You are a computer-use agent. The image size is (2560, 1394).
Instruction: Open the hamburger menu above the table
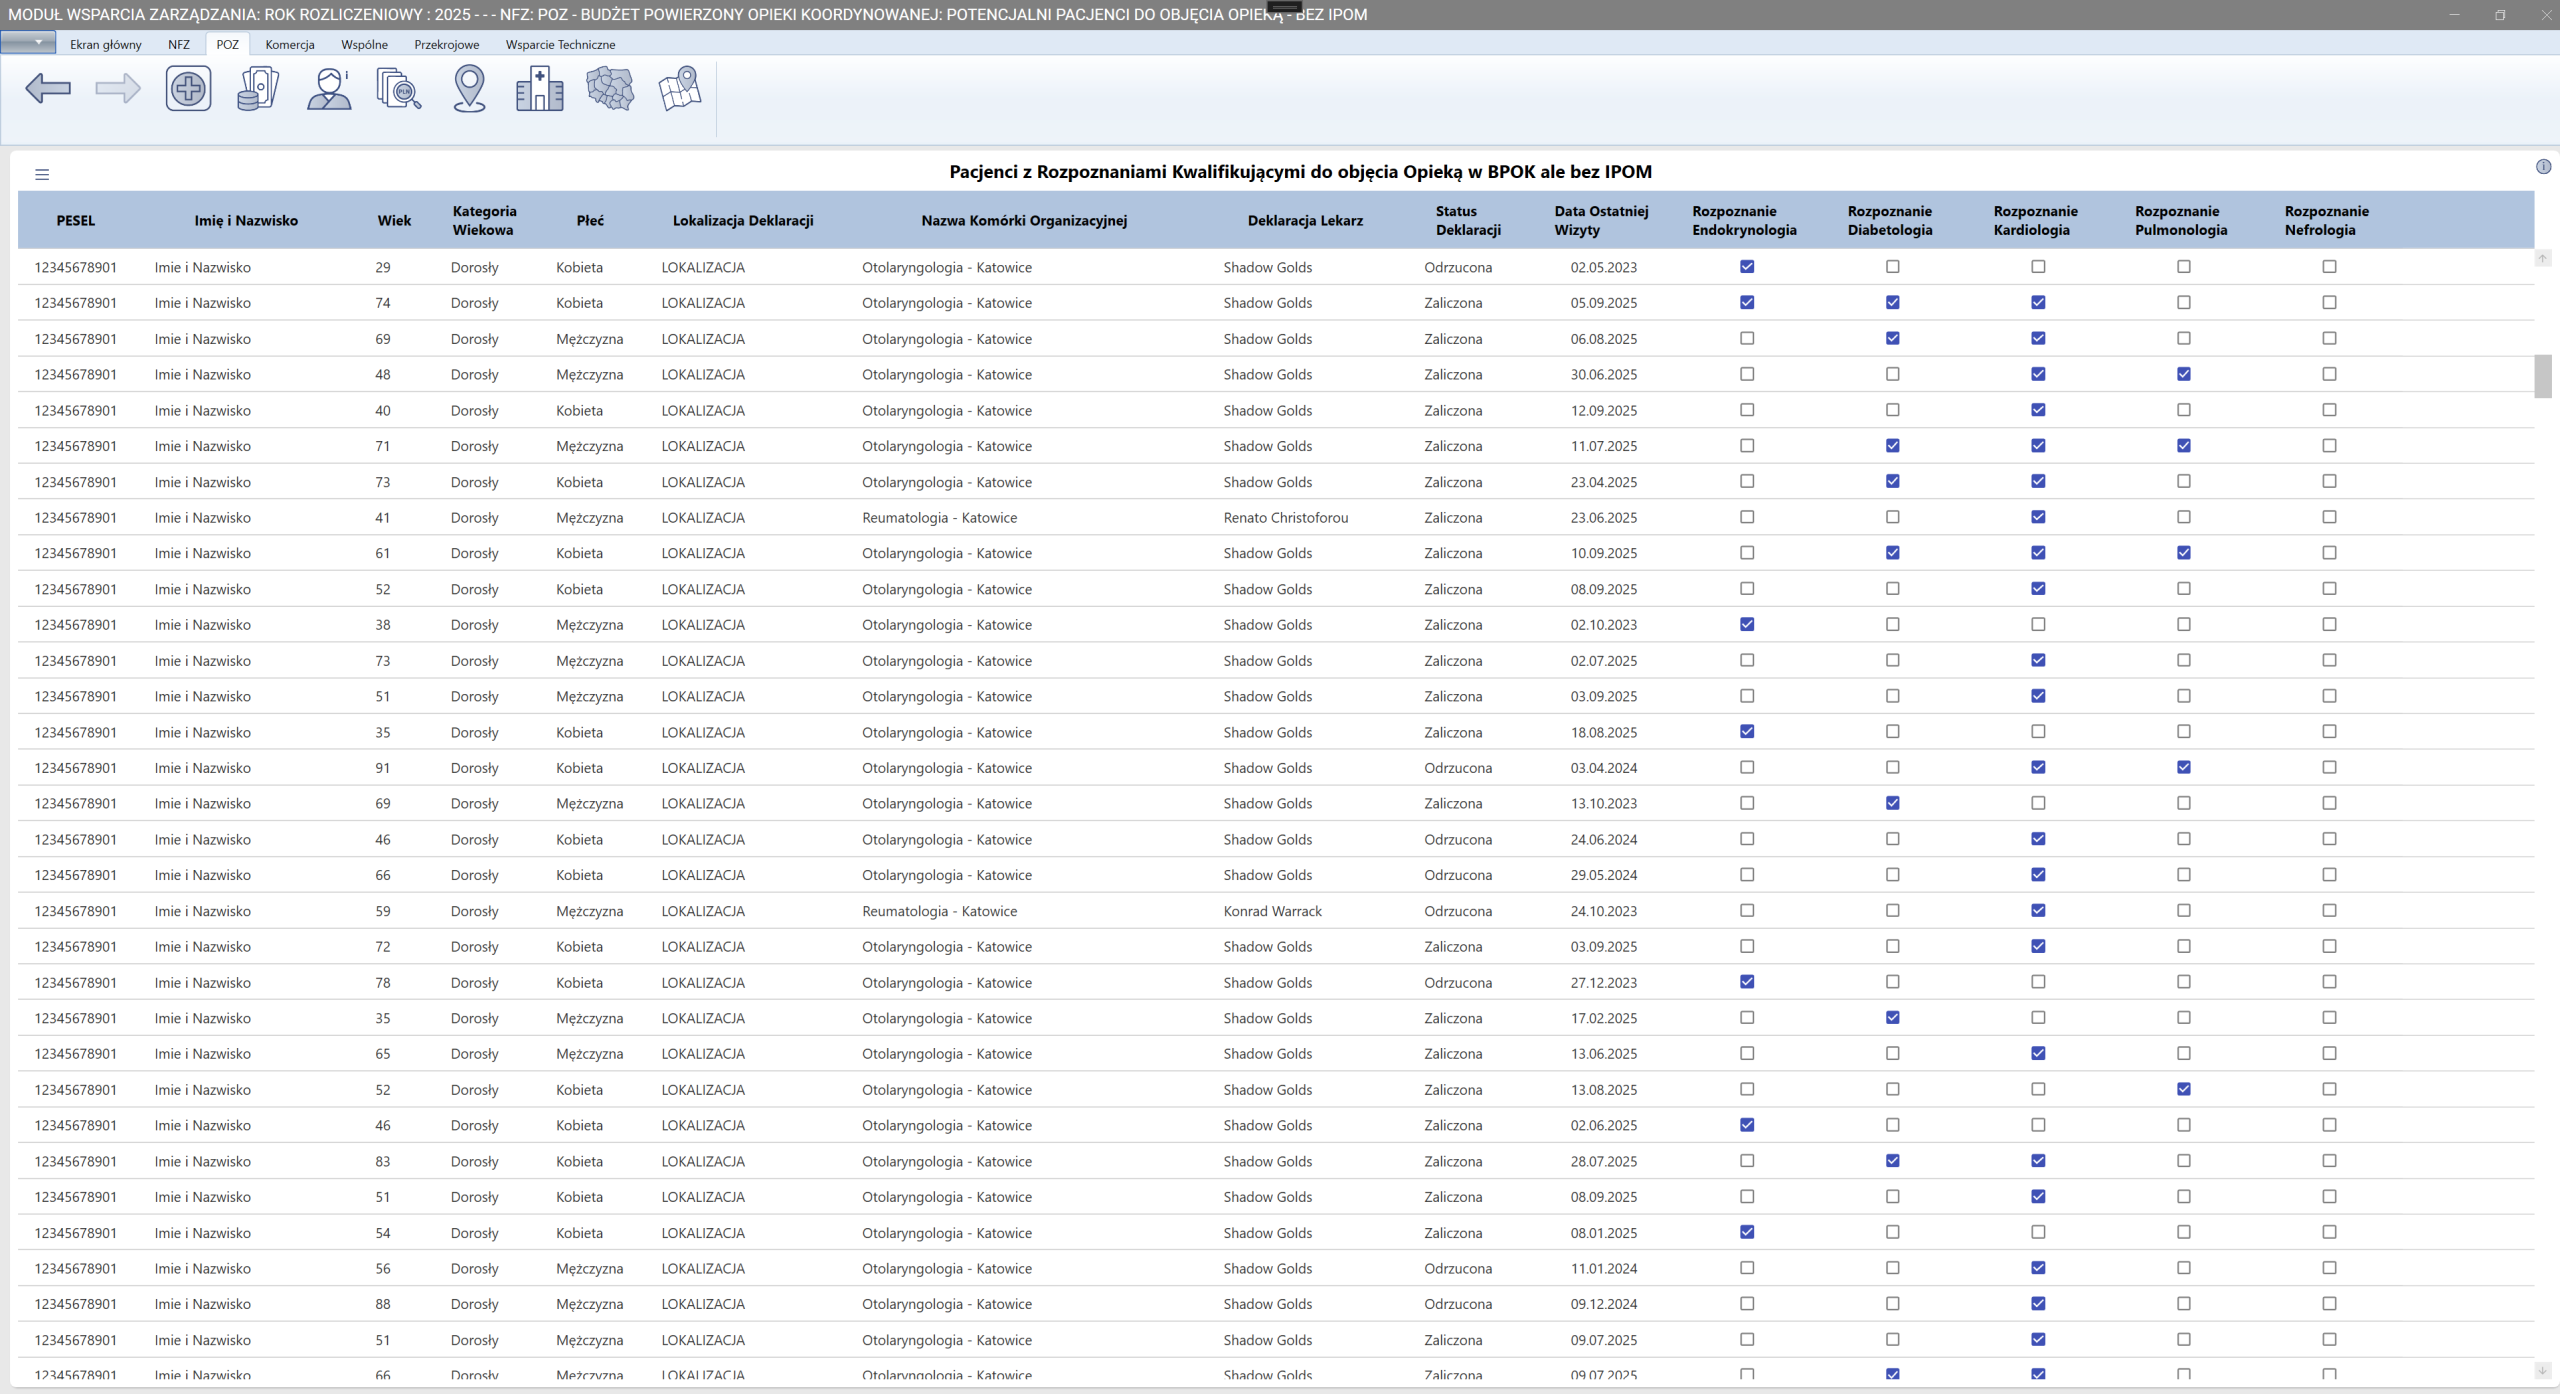click(42, 175)
